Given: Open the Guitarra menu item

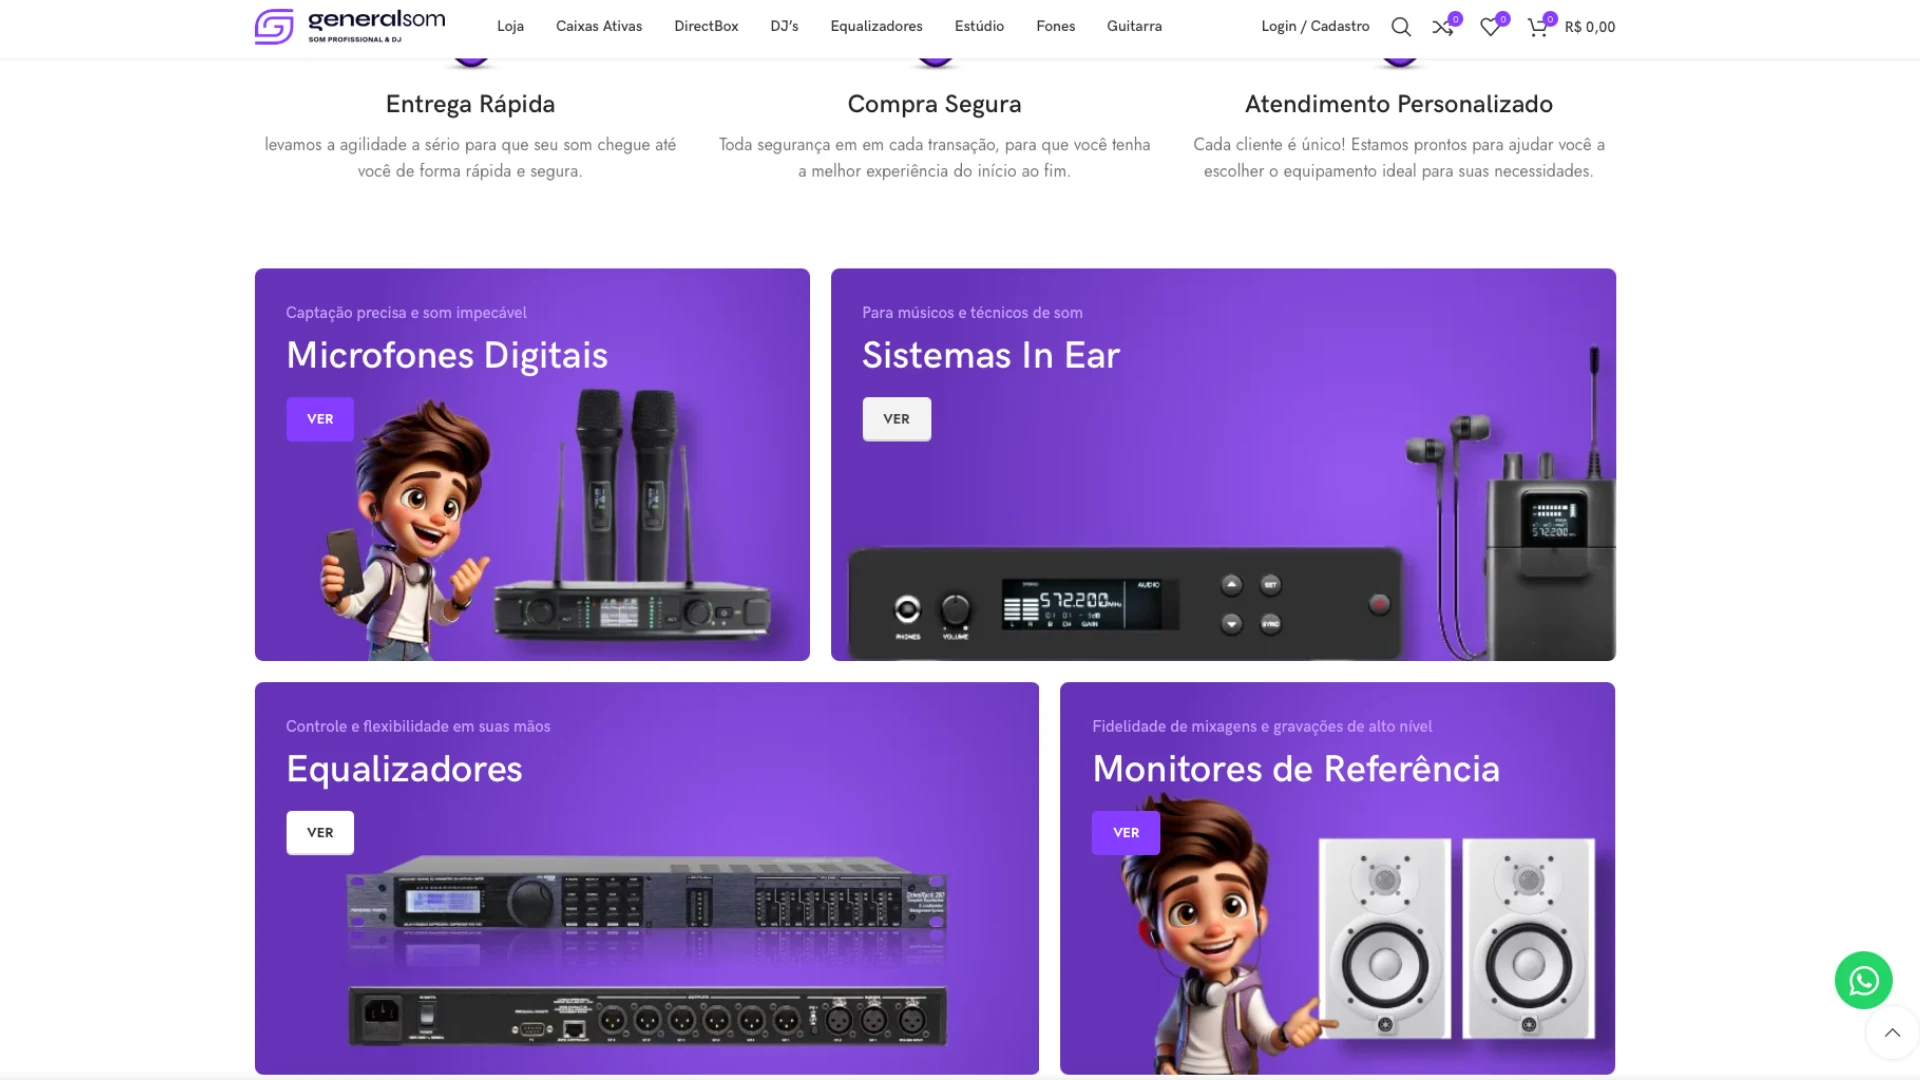Looking at the screenshot, I should pyautogui.click(x=1134, y=26).
